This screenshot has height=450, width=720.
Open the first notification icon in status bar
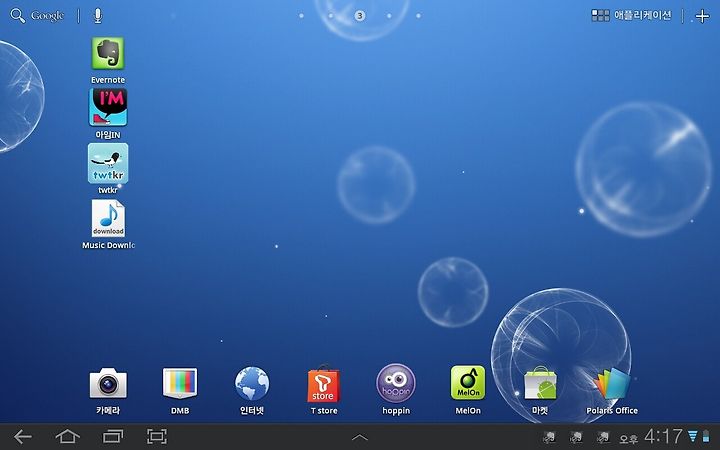pyautogui.click(x=549, y=437)
